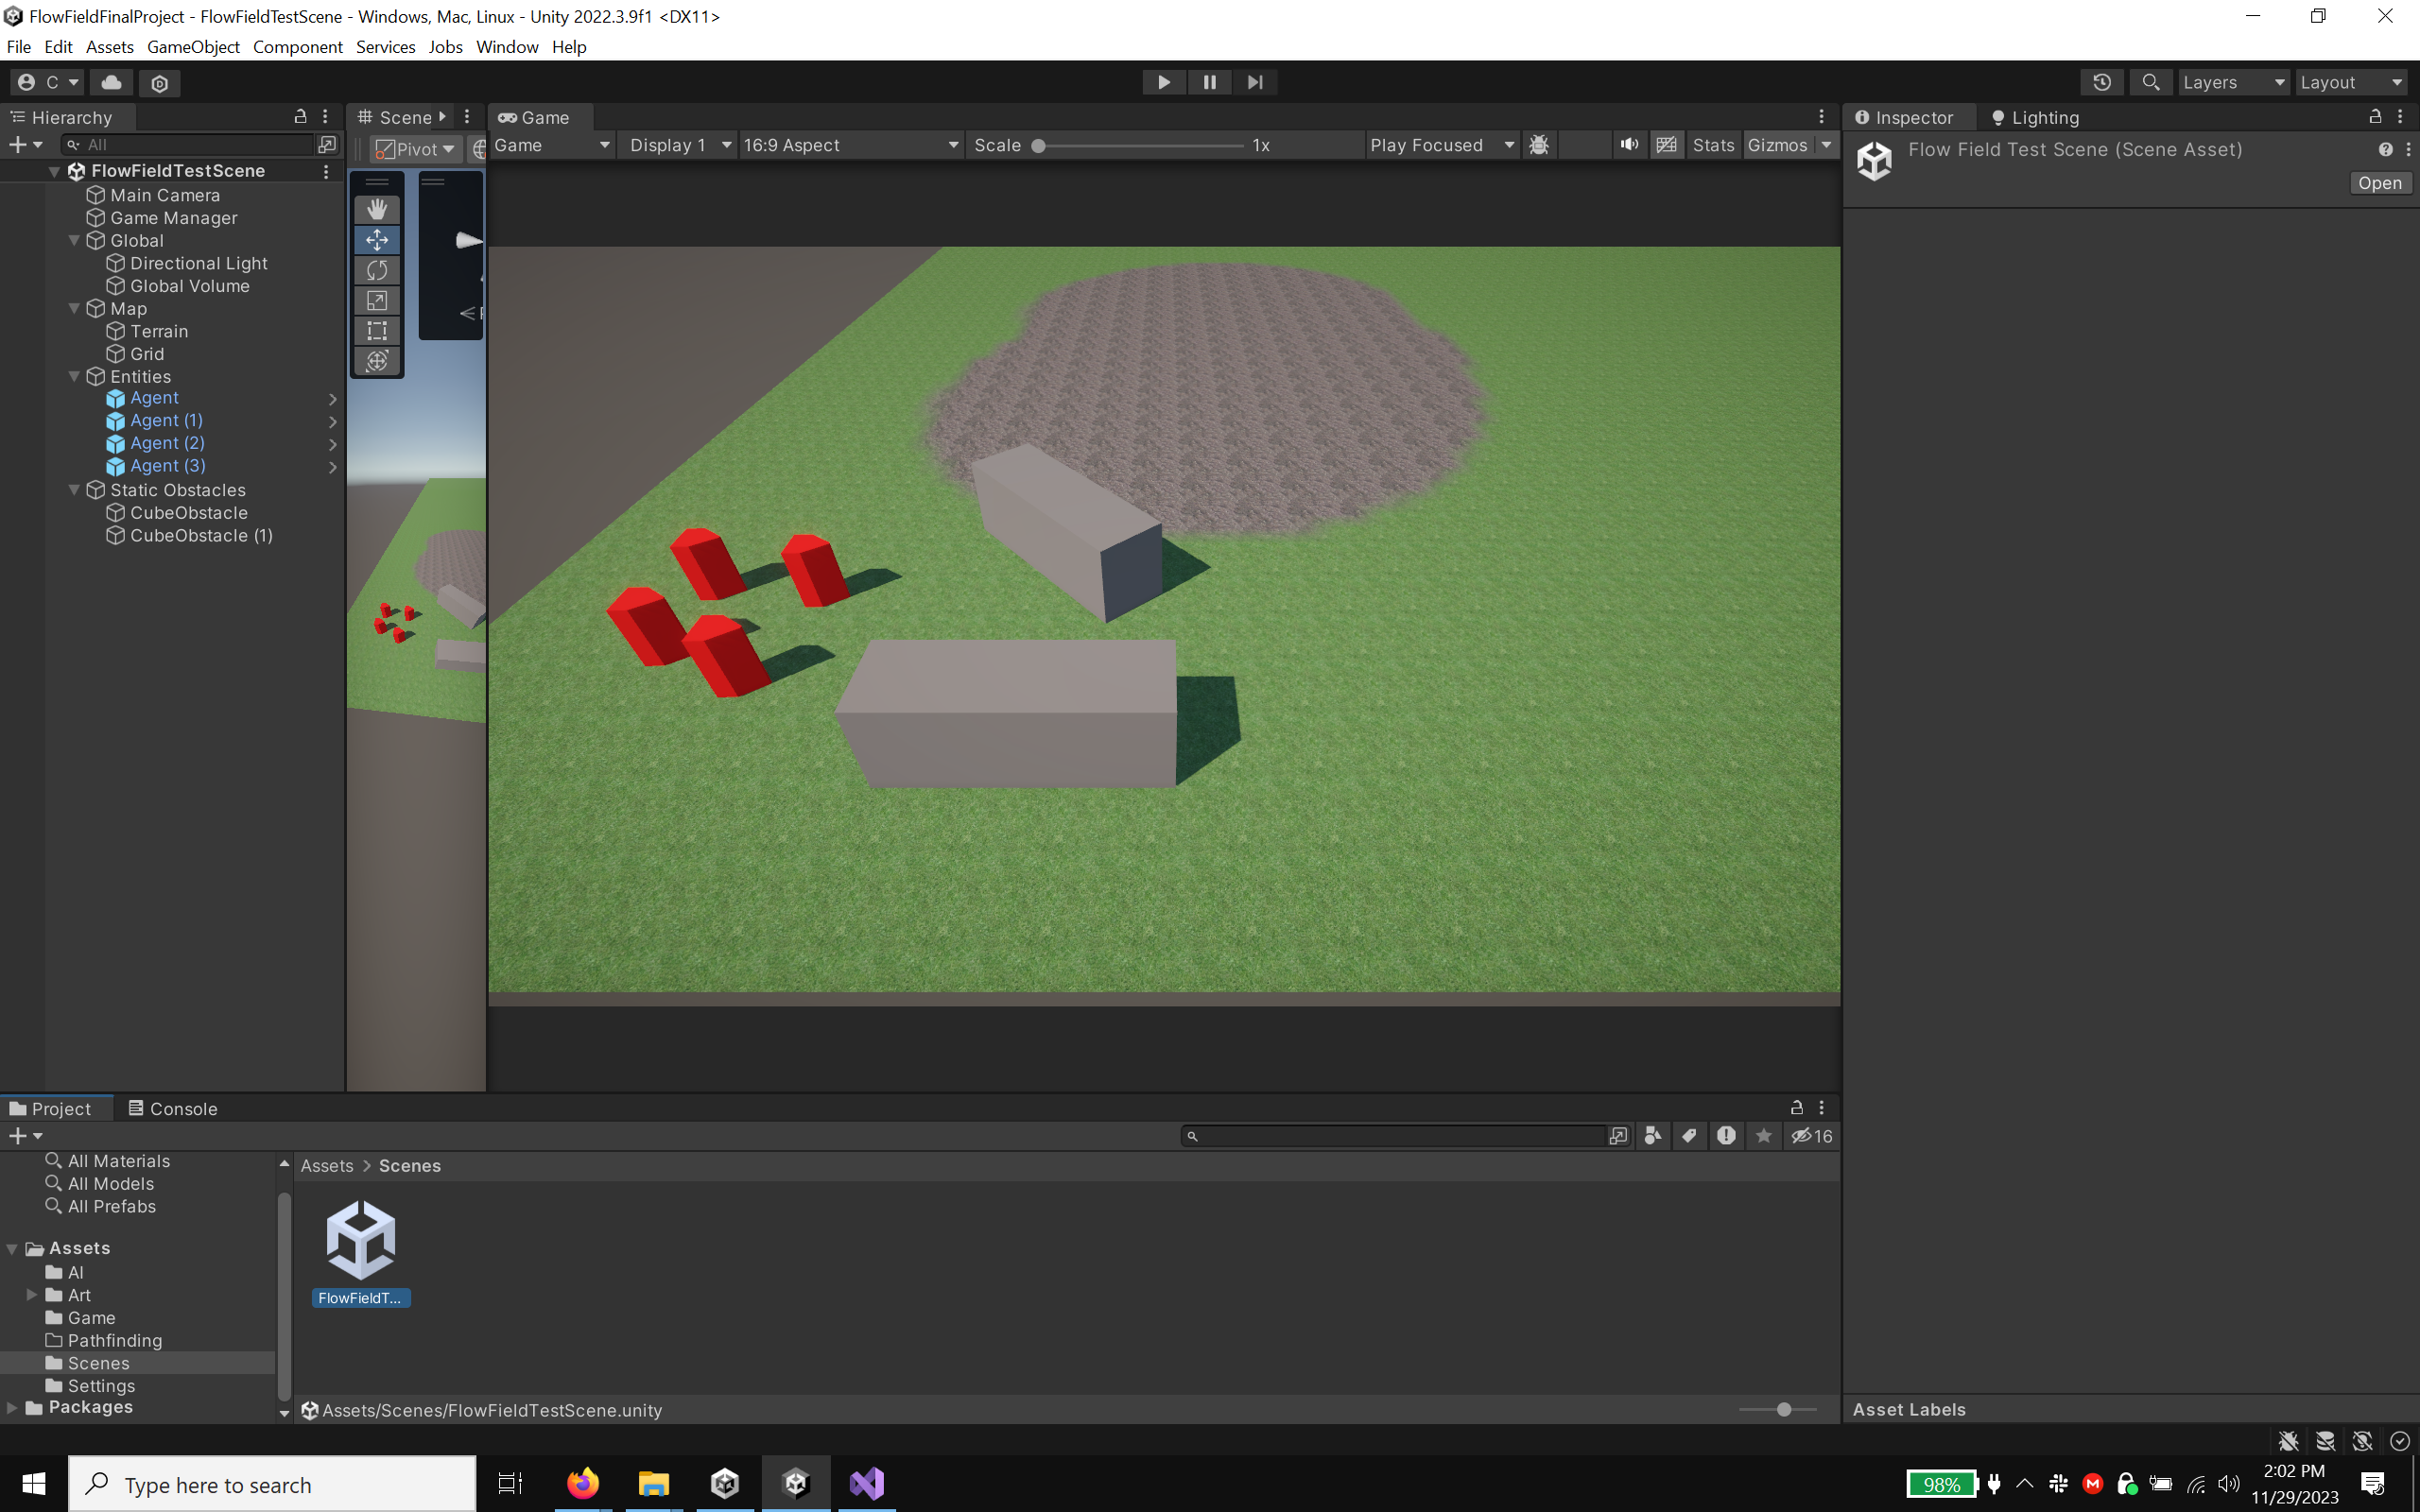This screenshot has height=1512, width=2420.
Task: Open the 16:9 Aspect dropdown
Action: pos(850,145)
